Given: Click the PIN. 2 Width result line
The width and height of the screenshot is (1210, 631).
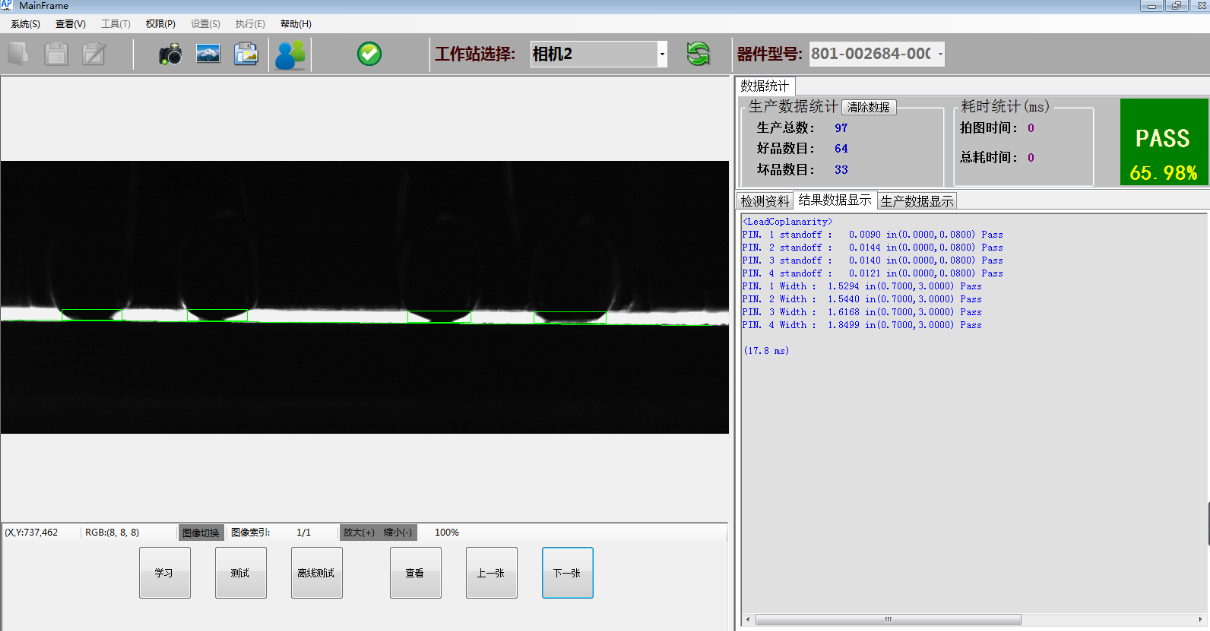Looking at the screenshot, I should click(x=861, y=299).
